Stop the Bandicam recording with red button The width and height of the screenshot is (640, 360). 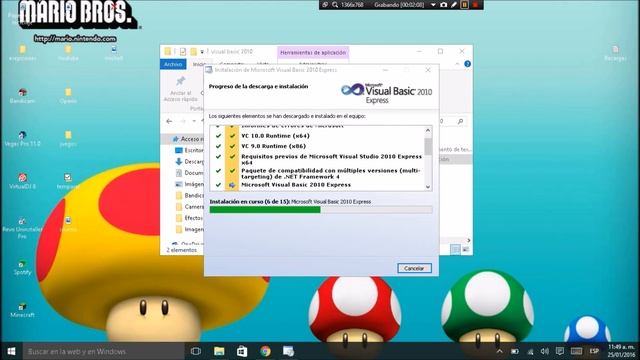point(475,5)
